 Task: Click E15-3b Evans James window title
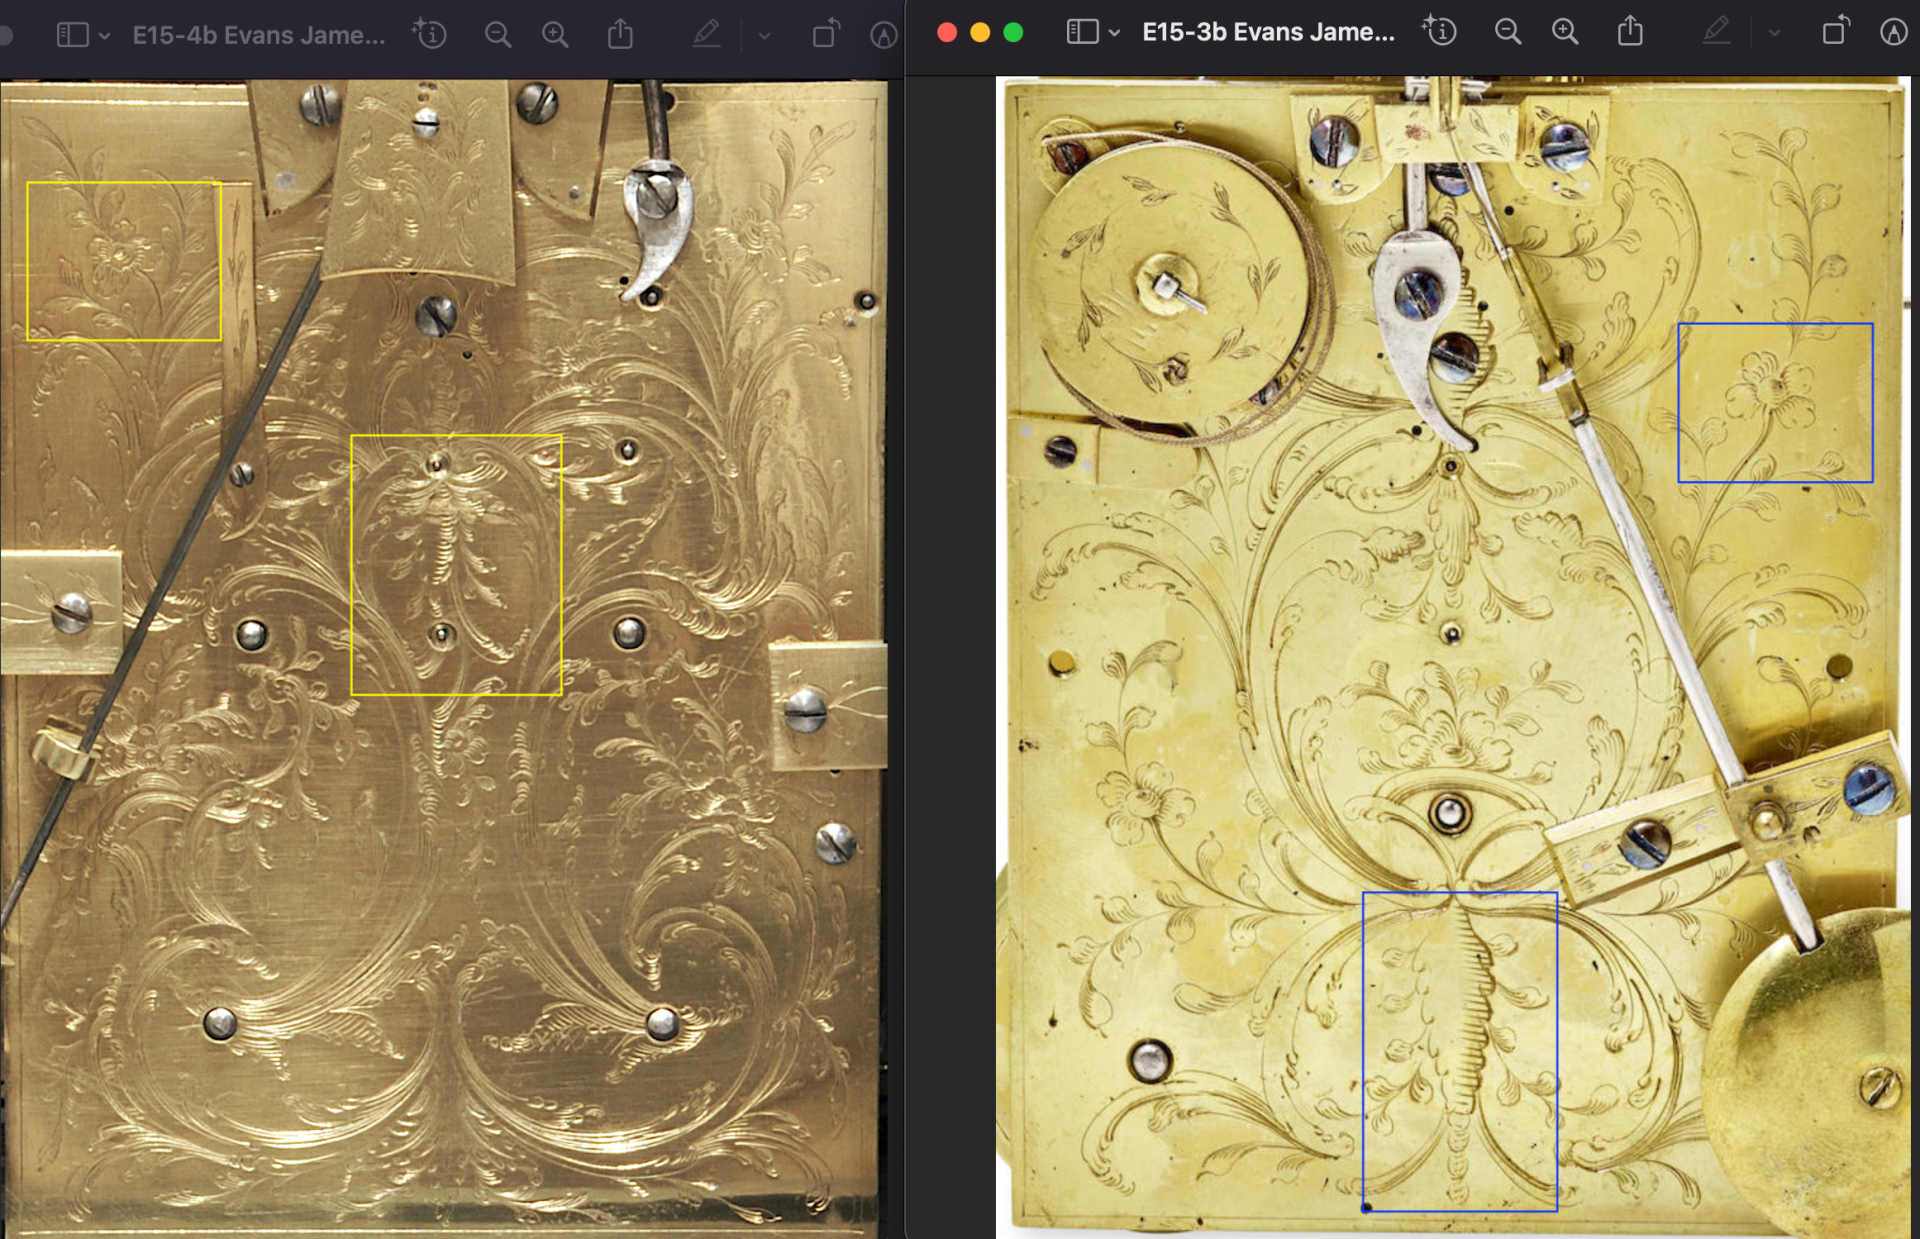tap(1269, 32)
